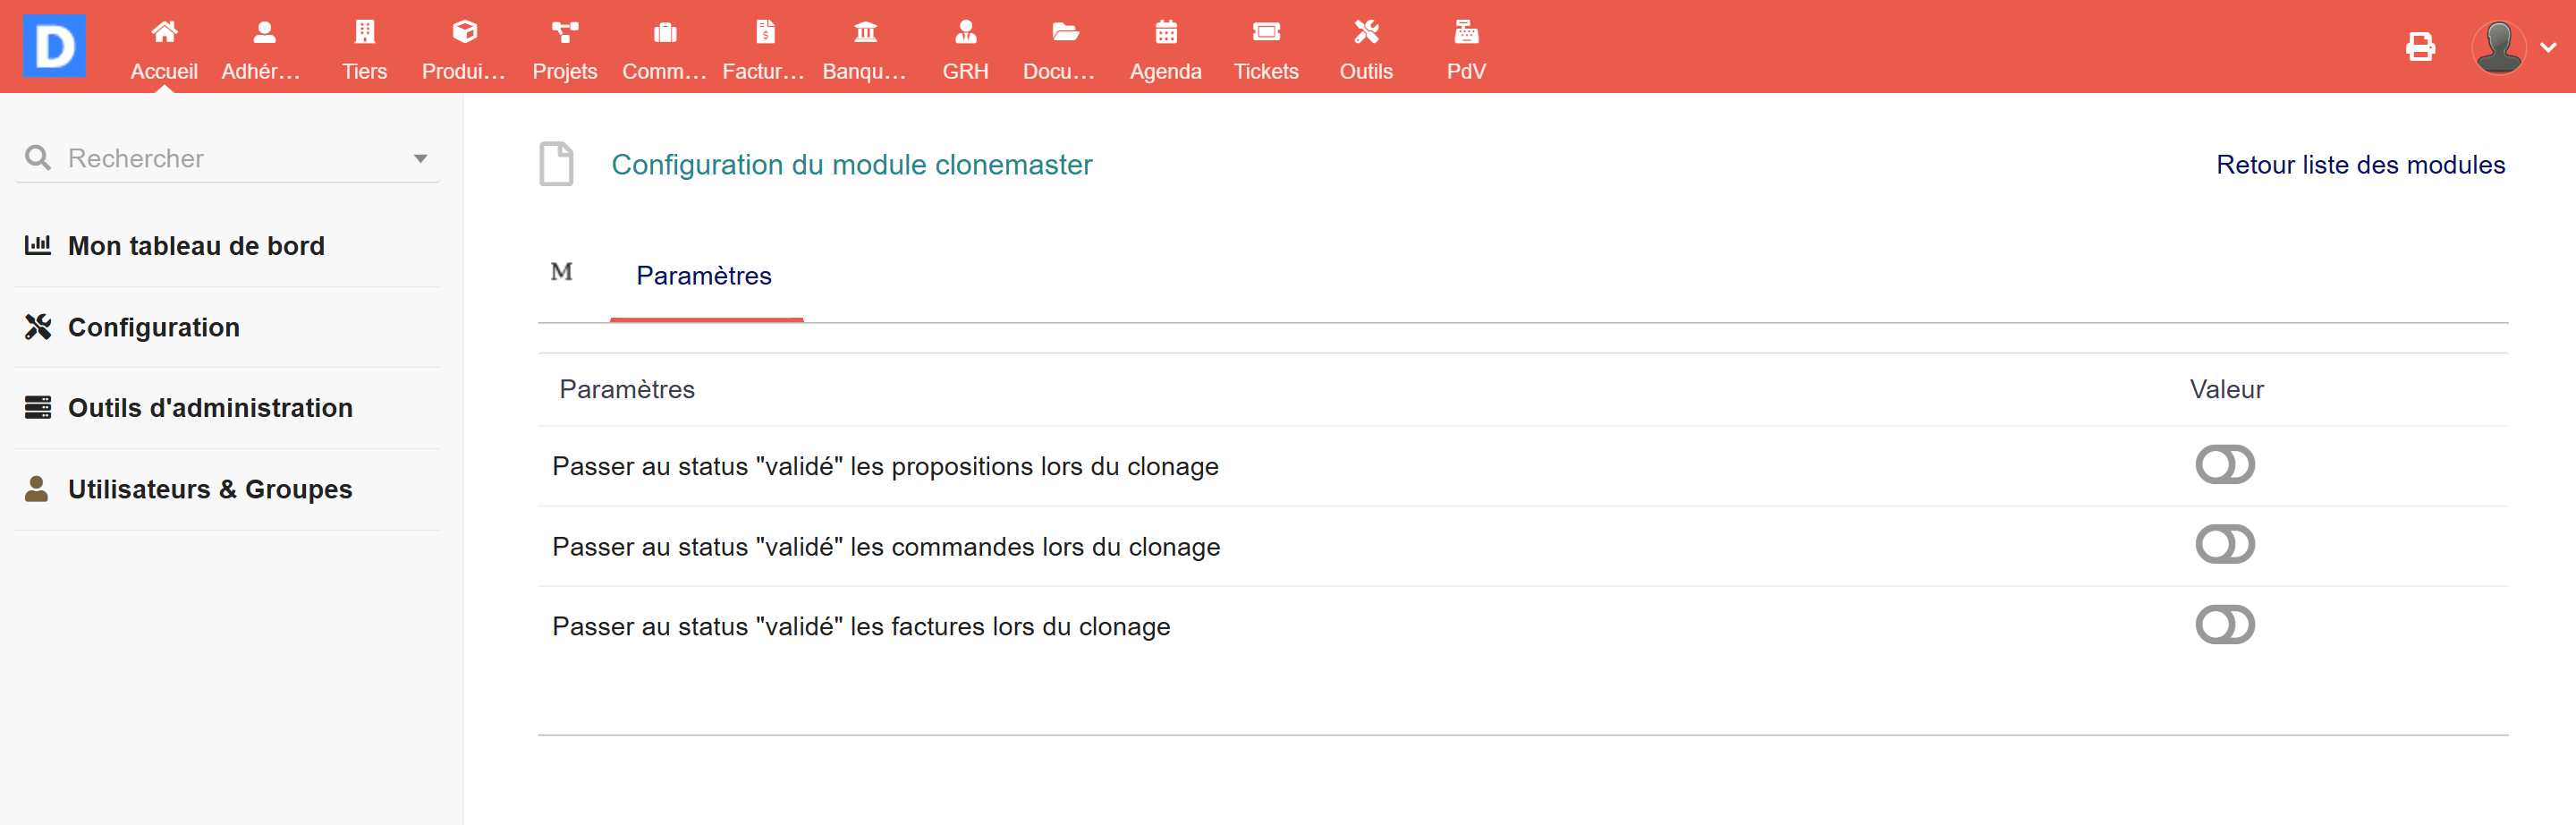Open the Agenda calendar icon
This screenshot has width=2576, height=825.
point(1165,33)
